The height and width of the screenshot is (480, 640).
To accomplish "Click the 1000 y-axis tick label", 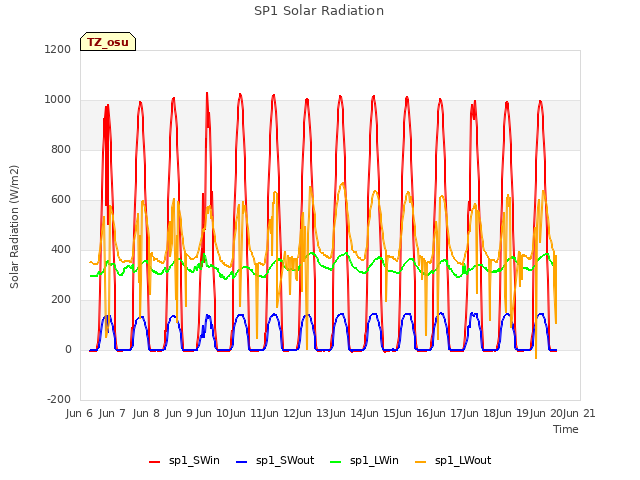I will pos(58,99).
